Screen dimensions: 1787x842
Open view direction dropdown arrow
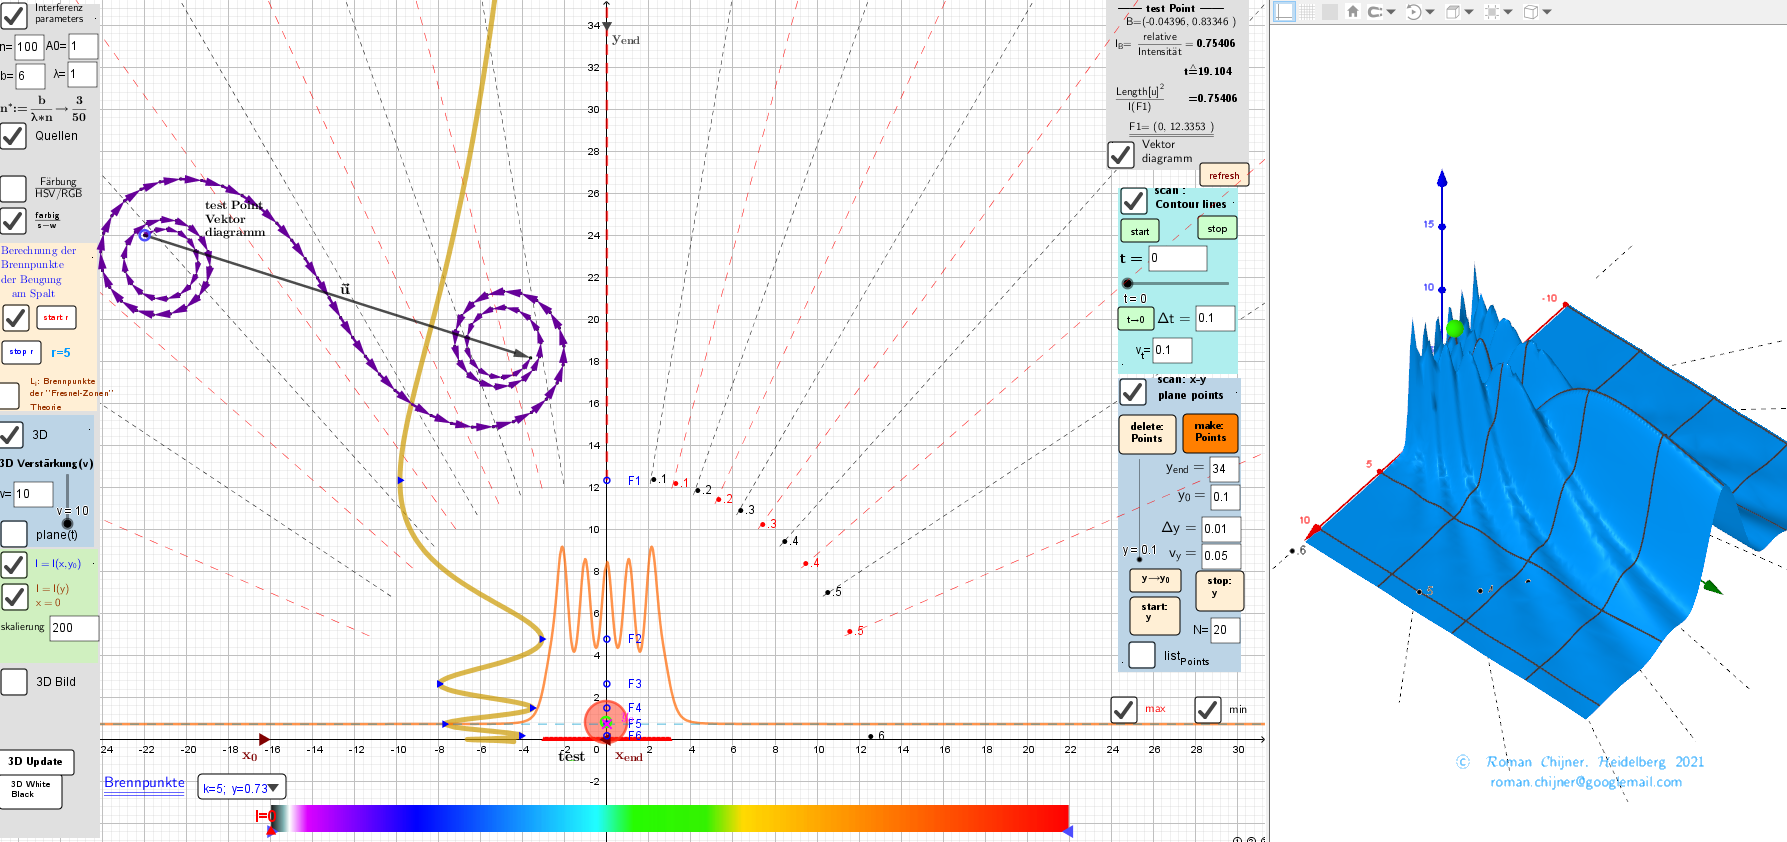[x=1469, y=12]
